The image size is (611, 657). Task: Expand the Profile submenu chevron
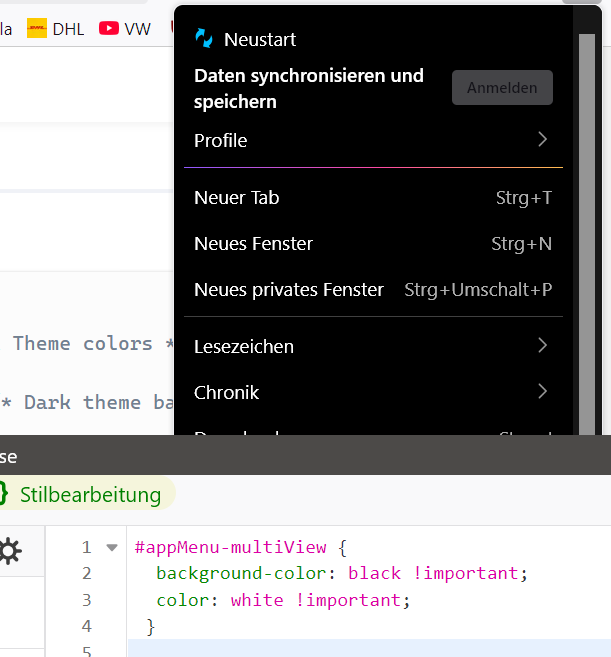542,140
